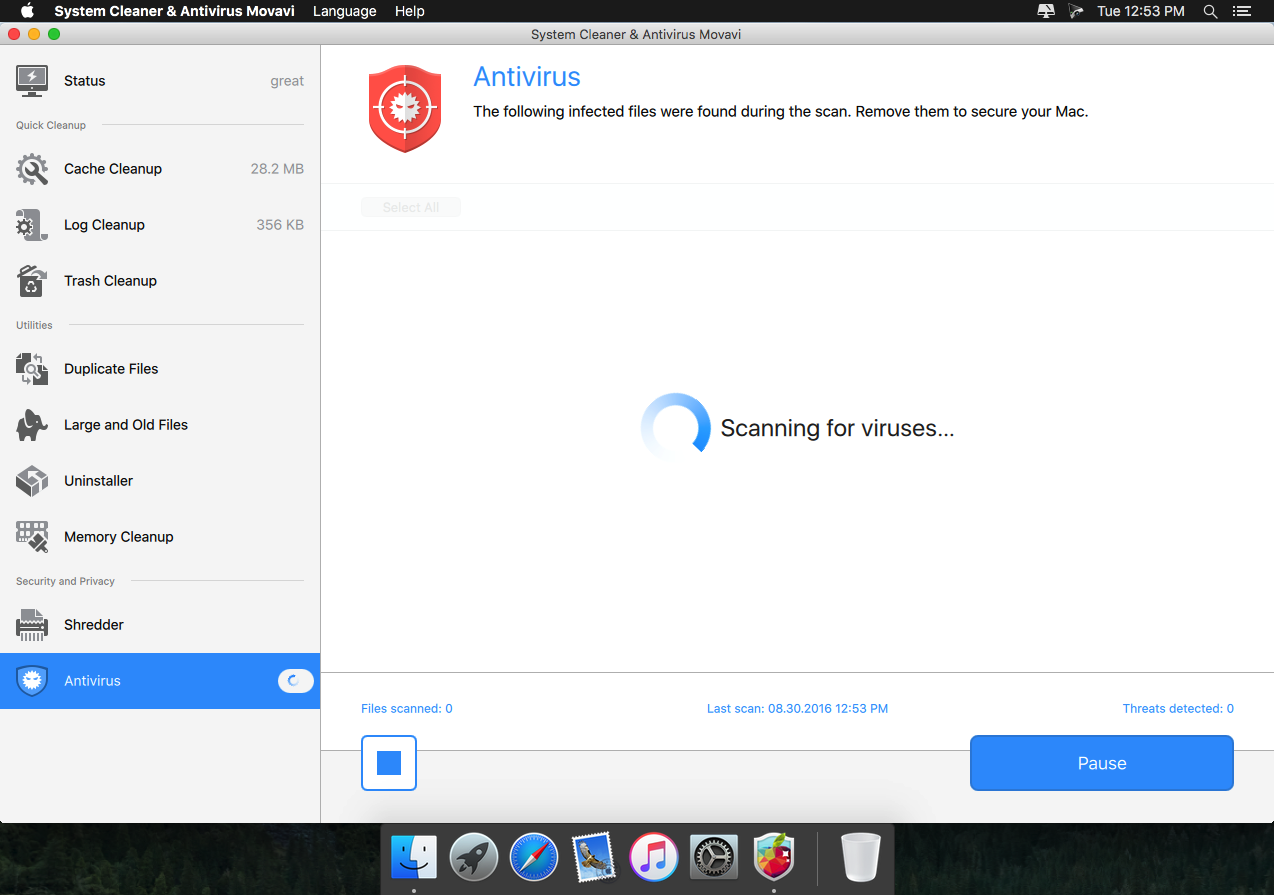
Task: Open Large and Old Files utility
Action: point(160,425)
